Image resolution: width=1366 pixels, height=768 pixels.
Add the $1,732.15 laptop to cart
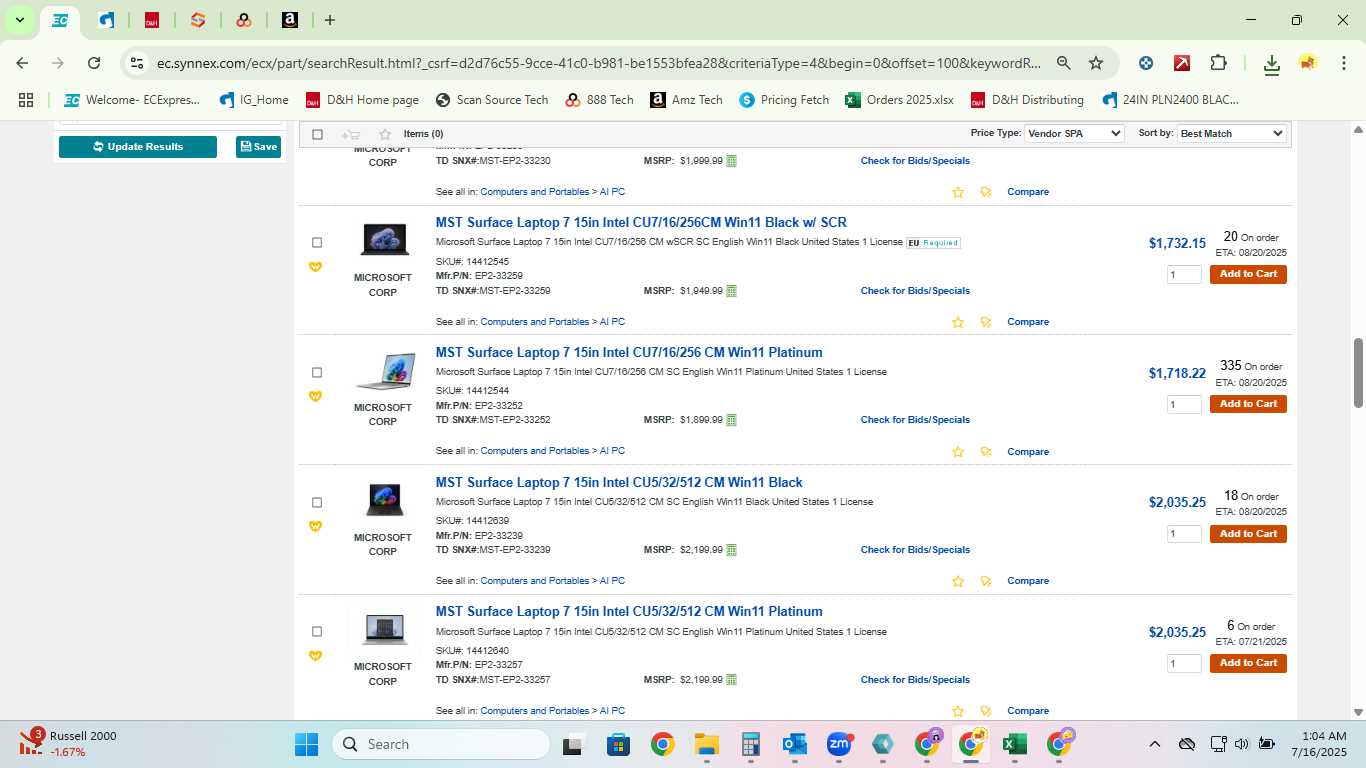point(1248,274)
